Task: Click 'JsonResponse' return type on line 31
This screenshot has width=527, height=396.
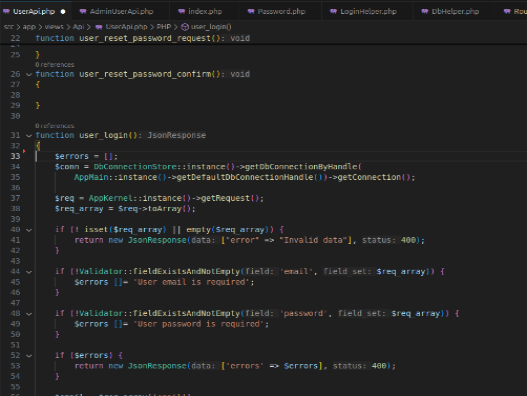Action: [177, 135]
